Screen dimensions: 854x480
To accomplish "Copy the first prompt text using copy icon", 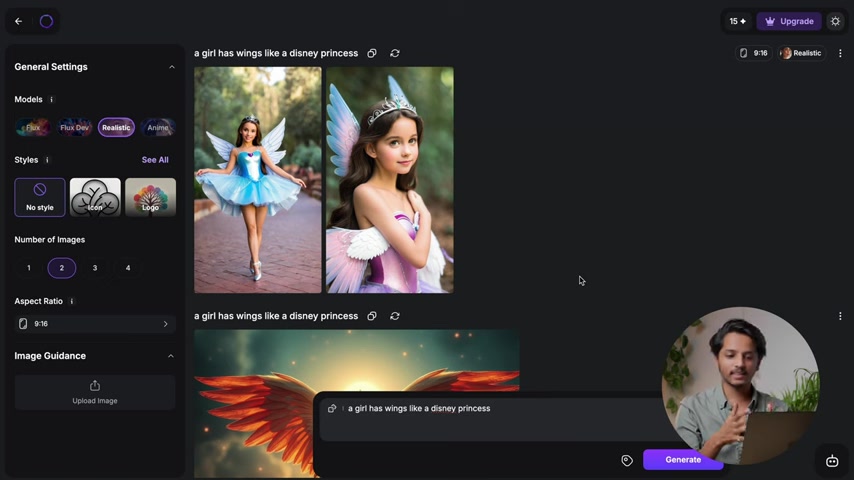I will (372, 53).
